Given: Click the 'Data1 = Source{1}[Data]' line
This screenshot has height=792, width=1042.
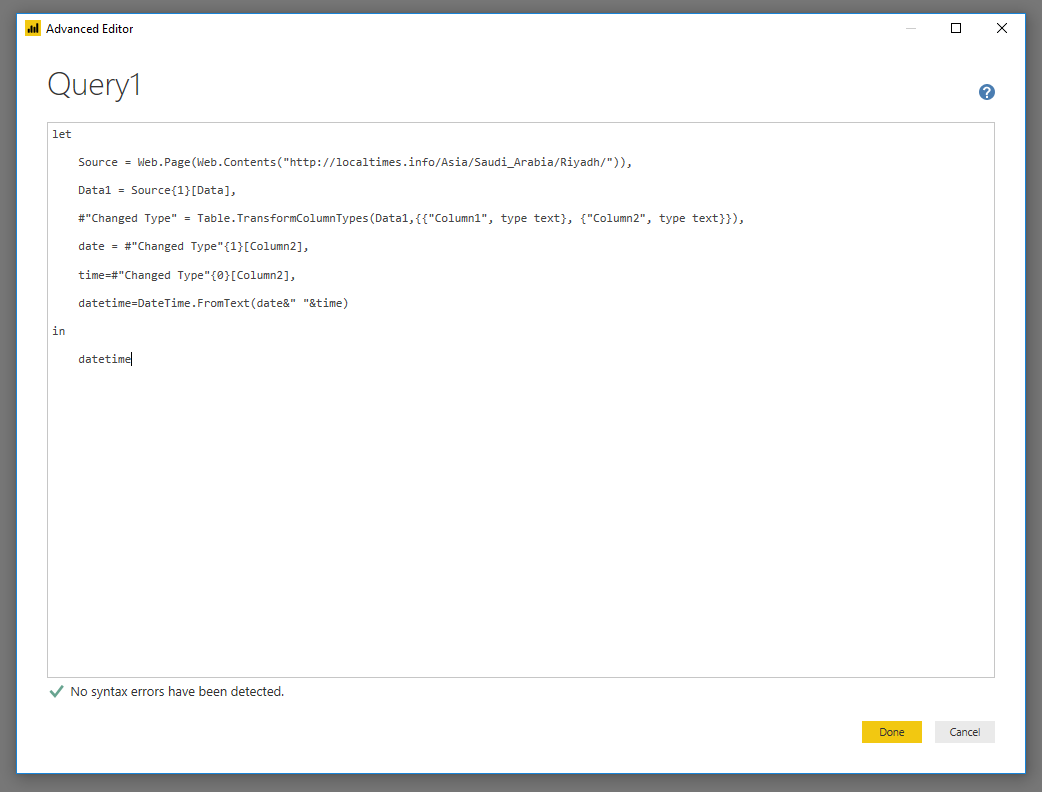Looking at the screenshot, I should pyautogui.click(x=157, y=190).
